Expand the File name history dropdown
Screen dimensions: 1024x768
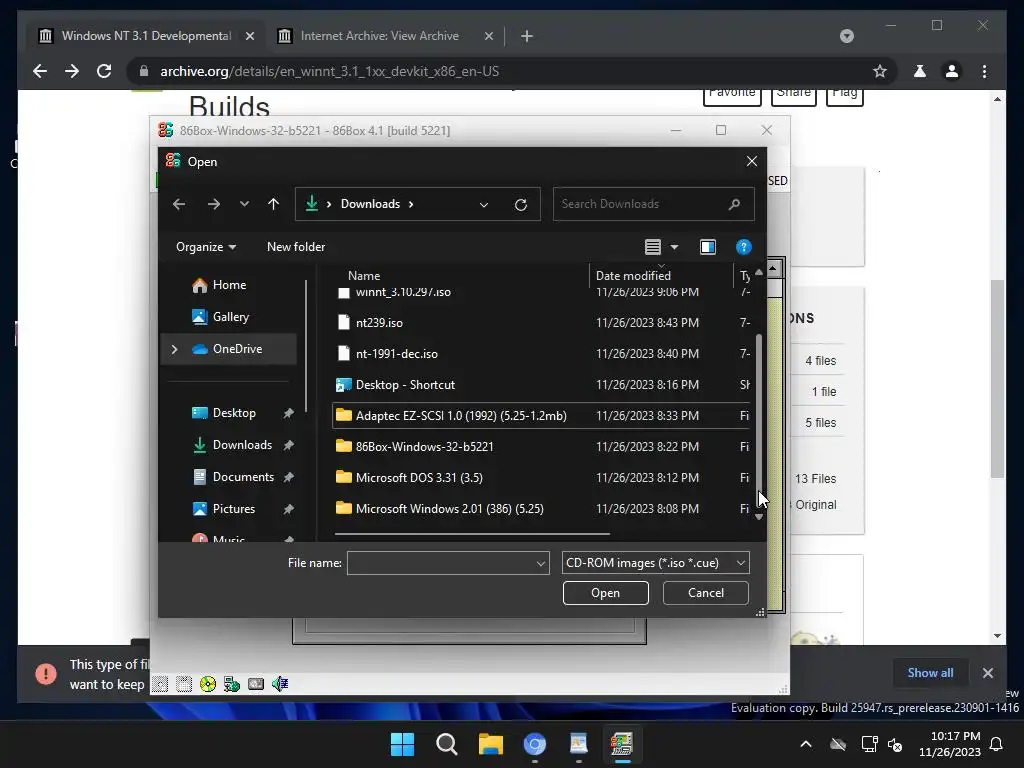point(541,563)
